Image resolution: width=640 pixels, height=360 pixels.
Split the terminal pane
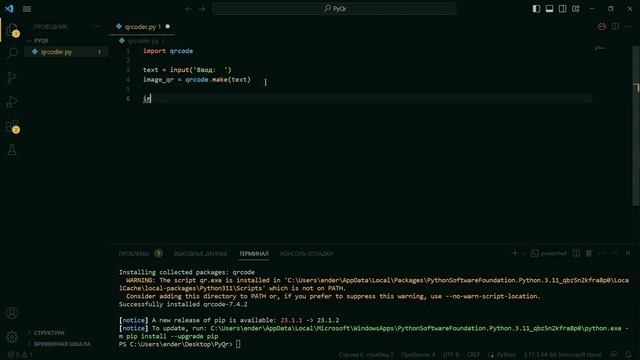[576, 253]
